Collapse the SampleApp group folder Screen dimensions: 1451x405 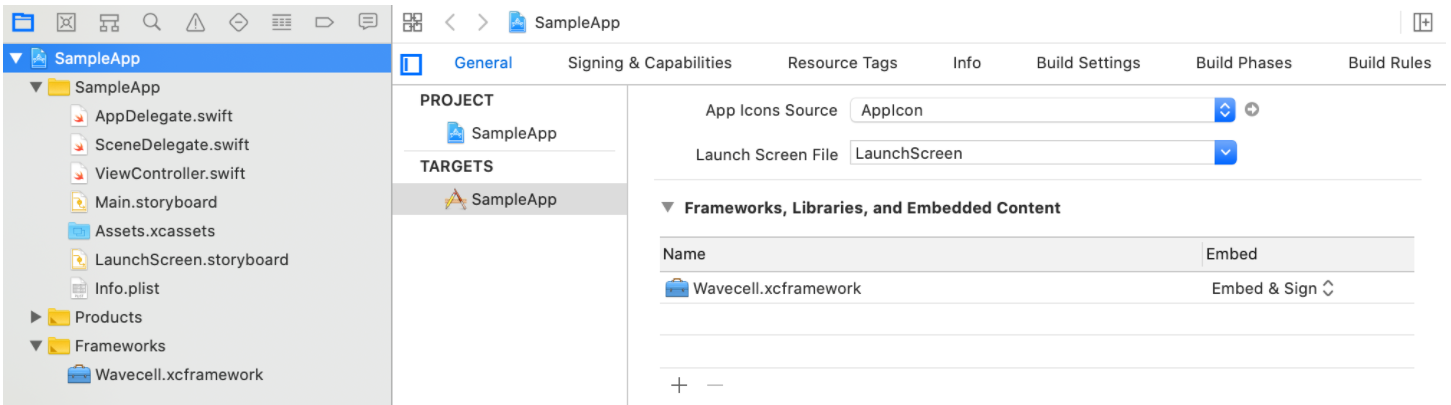(x=36, y=87)
